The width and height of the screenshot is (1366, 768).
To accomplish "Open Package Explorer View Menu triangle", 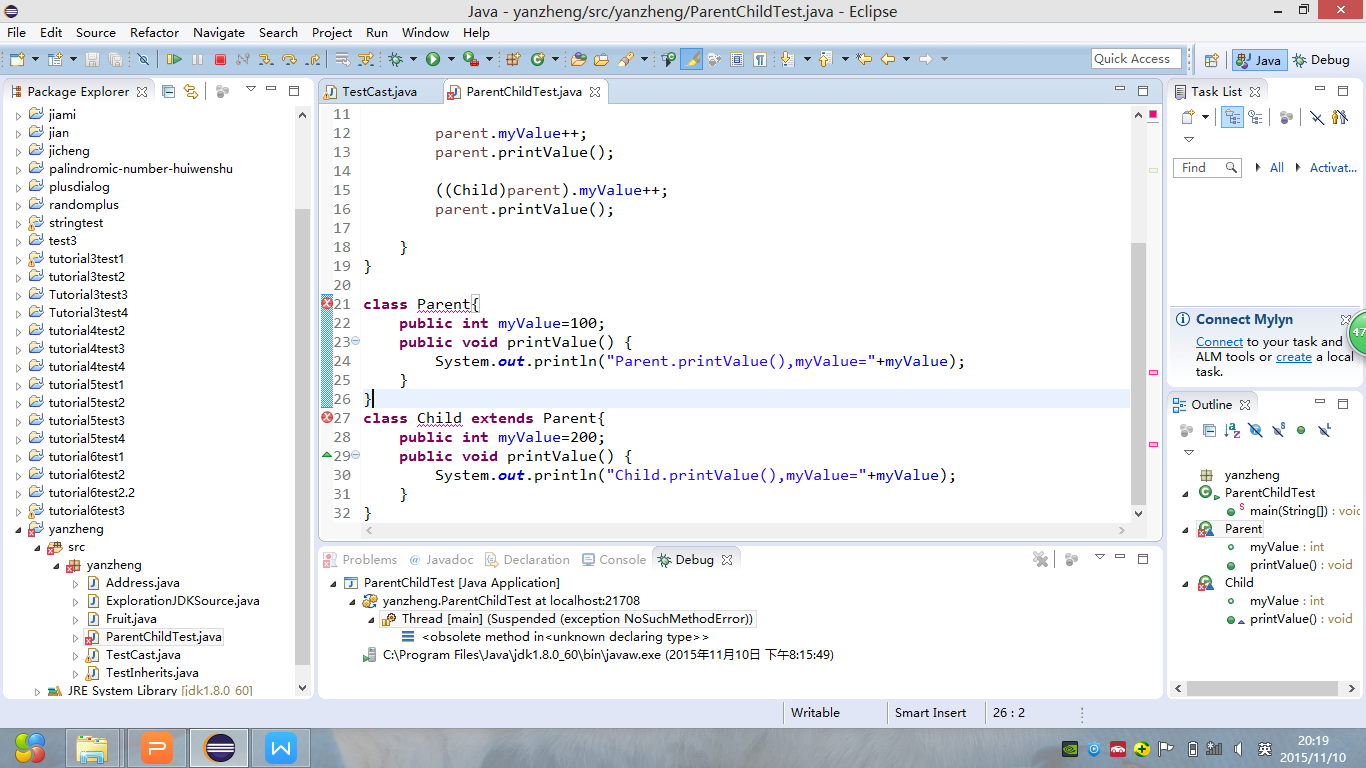I will click(250, 90).
